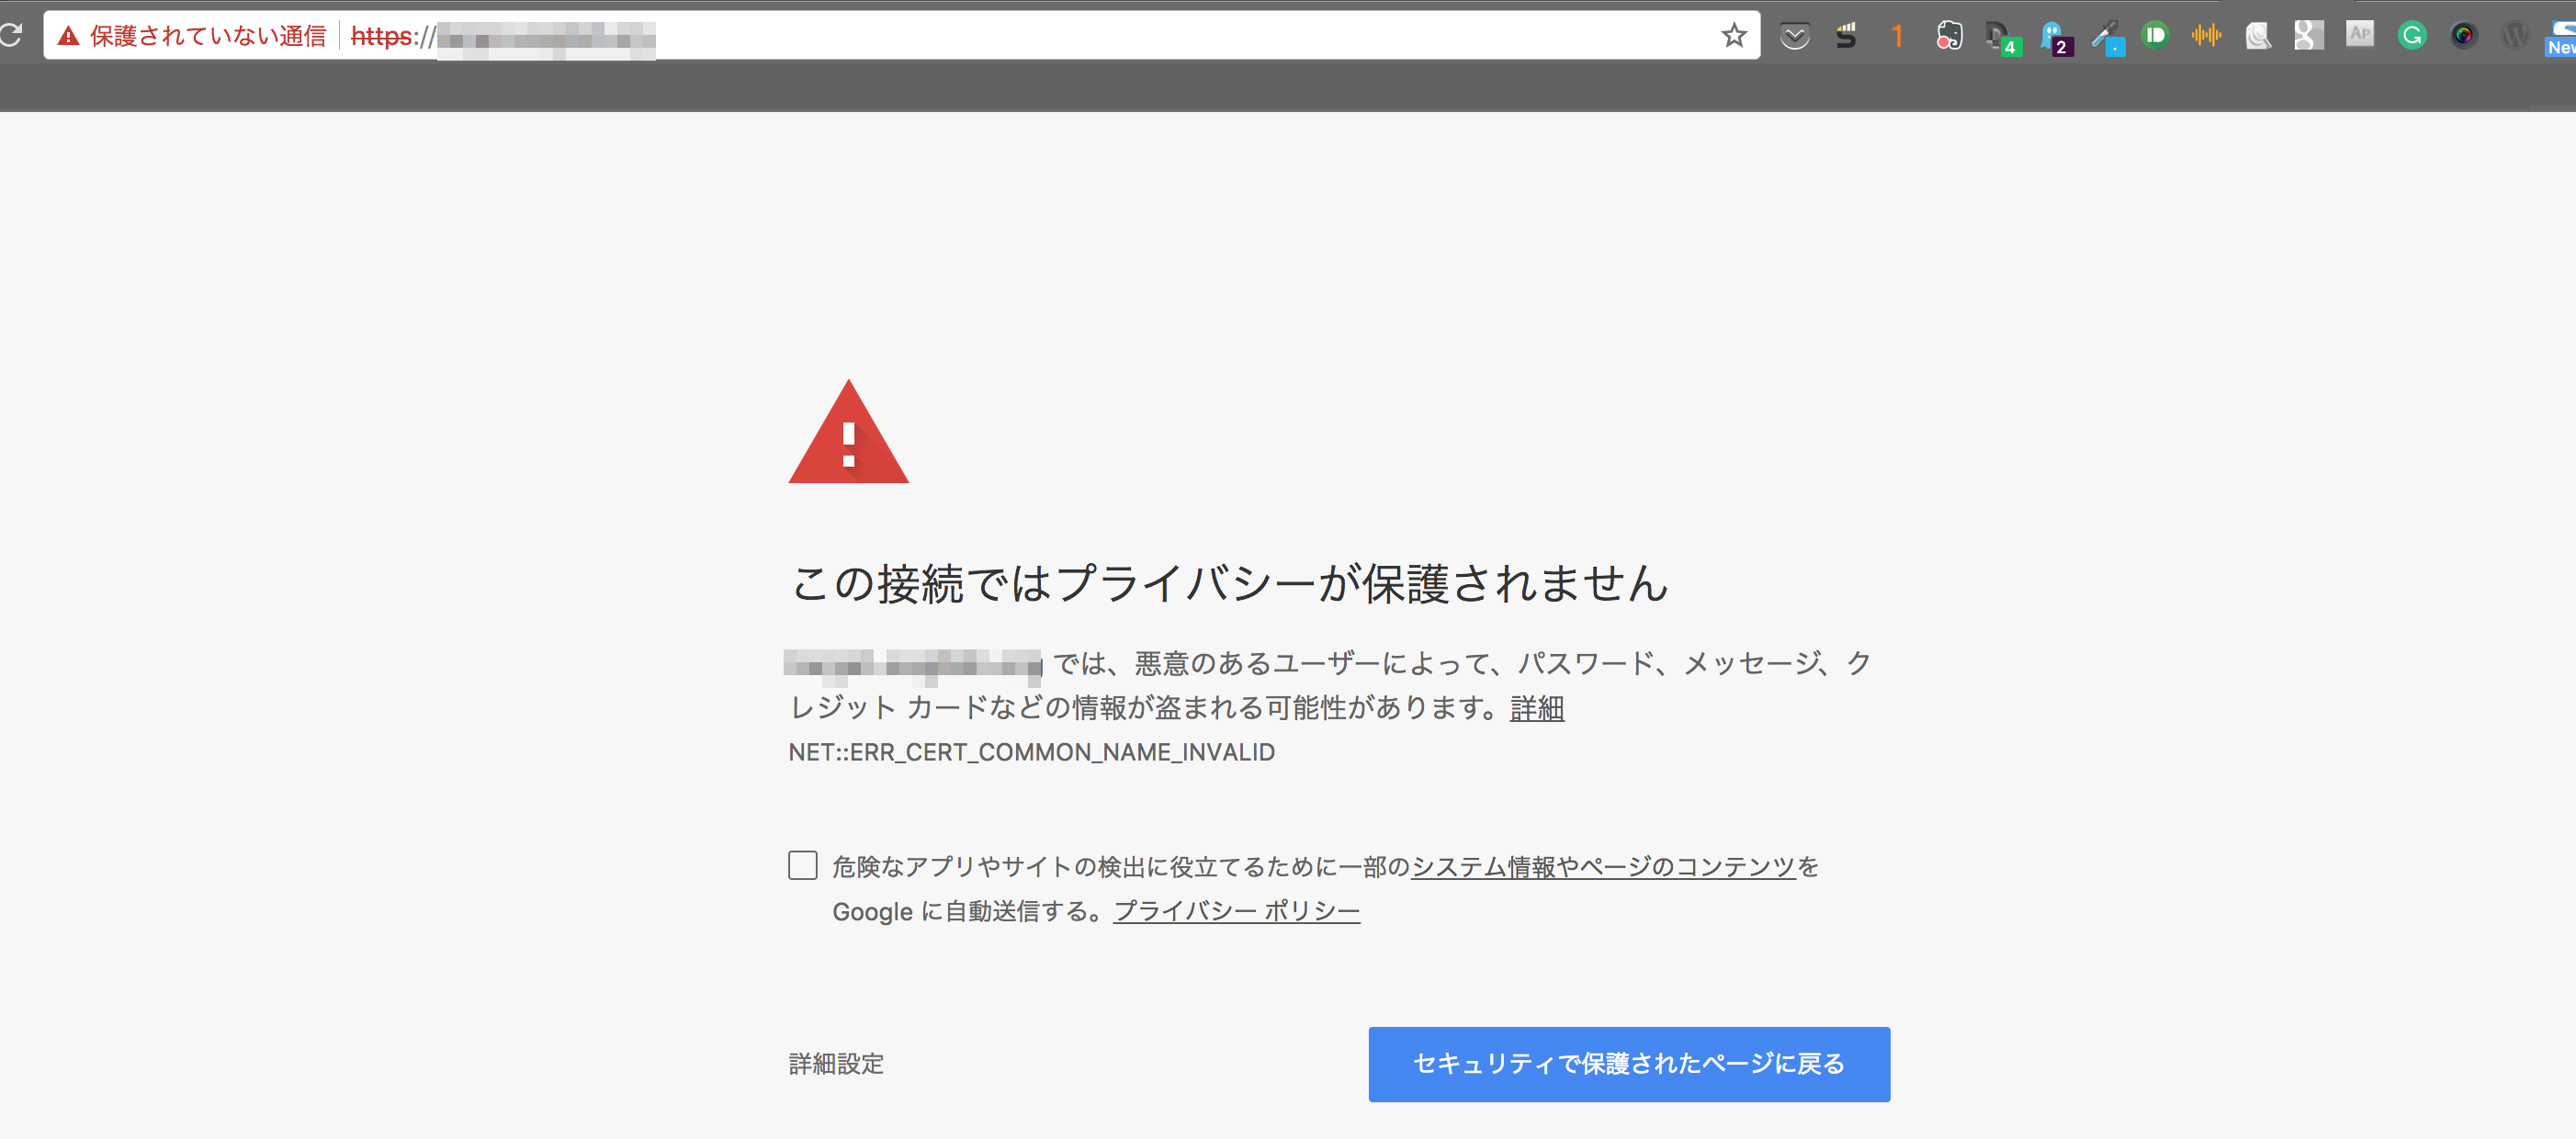
Task: Open the camera lens extension icon
Action: click(2466, 35)
